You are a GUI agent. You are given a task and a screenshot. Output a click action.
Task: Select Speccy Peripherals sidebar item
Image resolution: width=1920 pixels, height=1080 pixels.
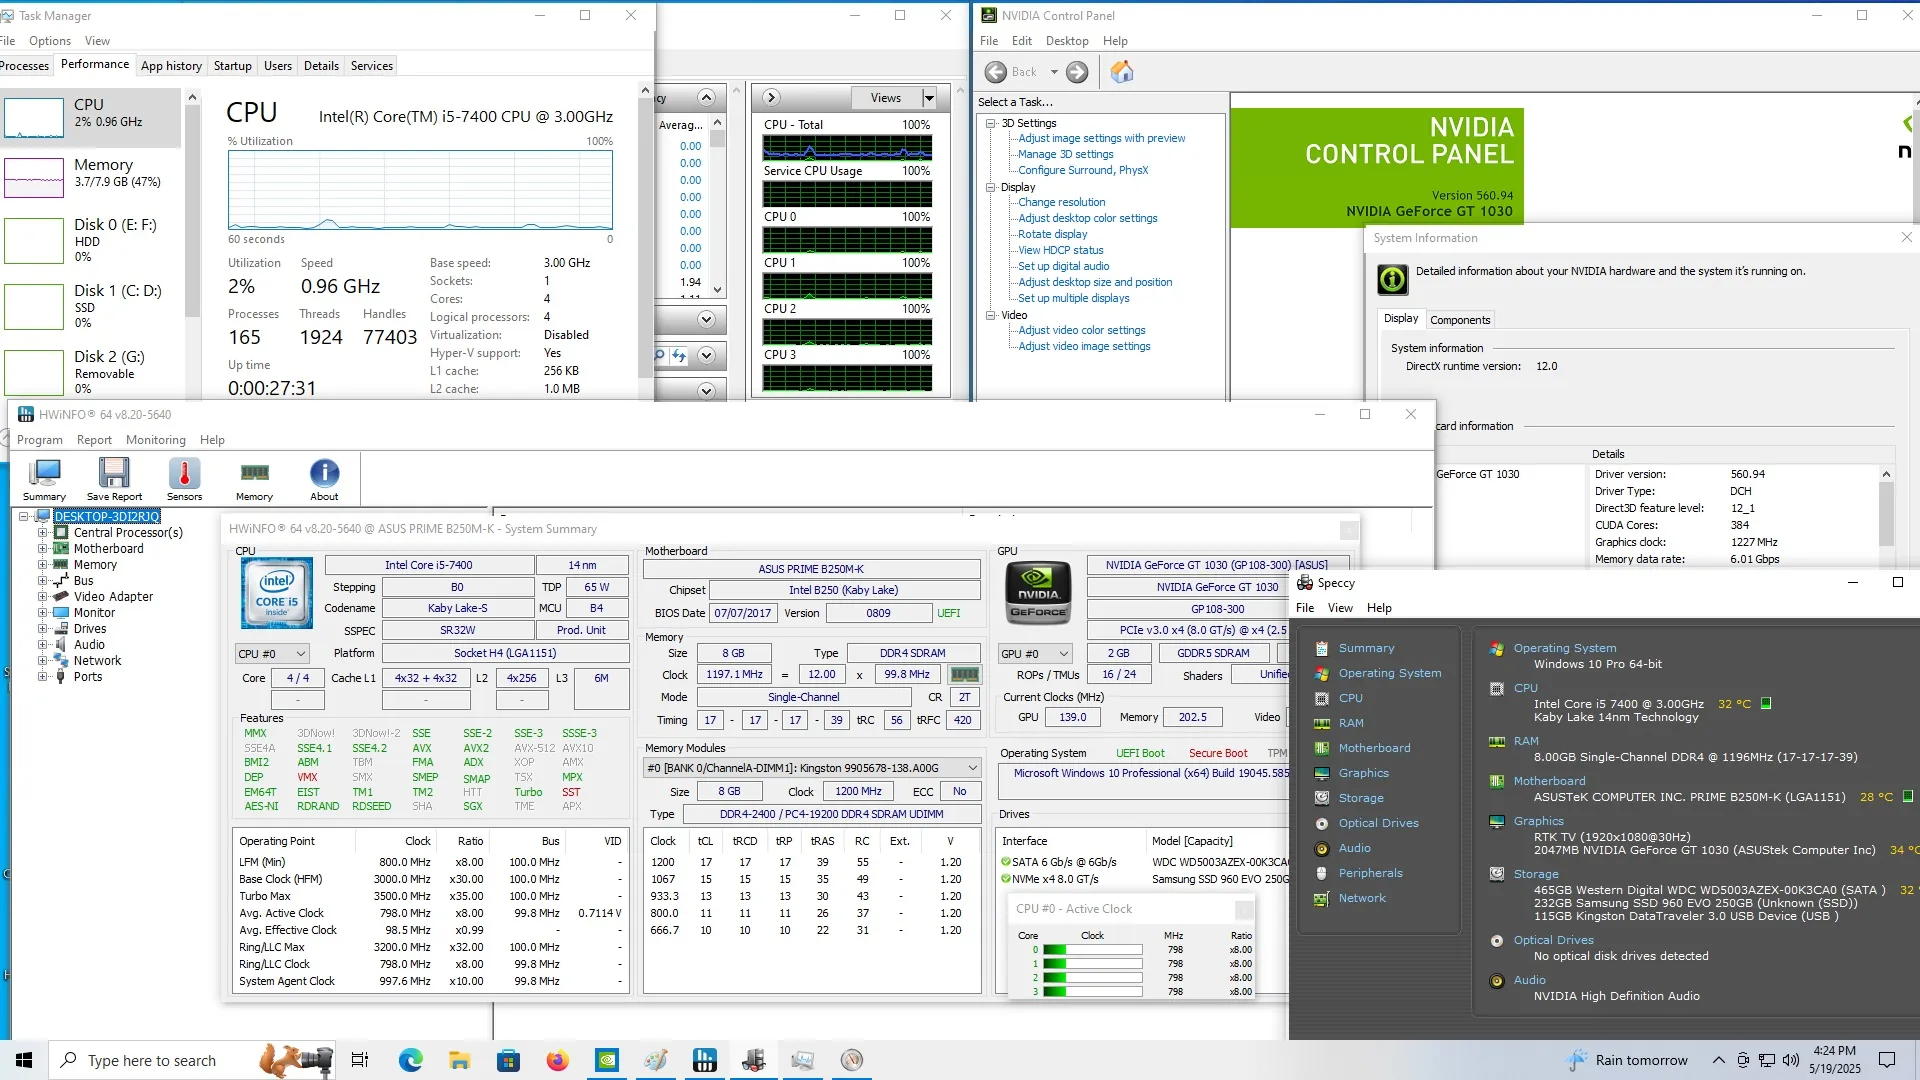1370,873
